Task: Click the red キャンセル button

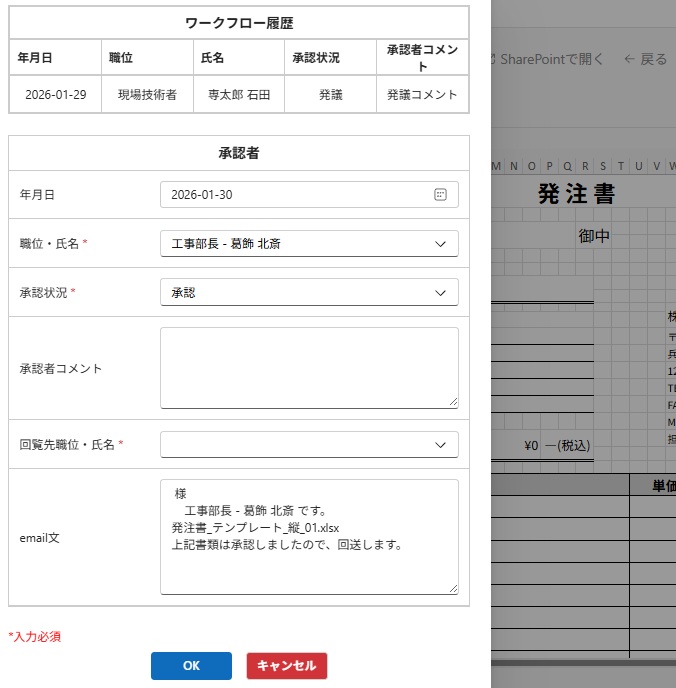Action: 286,666
